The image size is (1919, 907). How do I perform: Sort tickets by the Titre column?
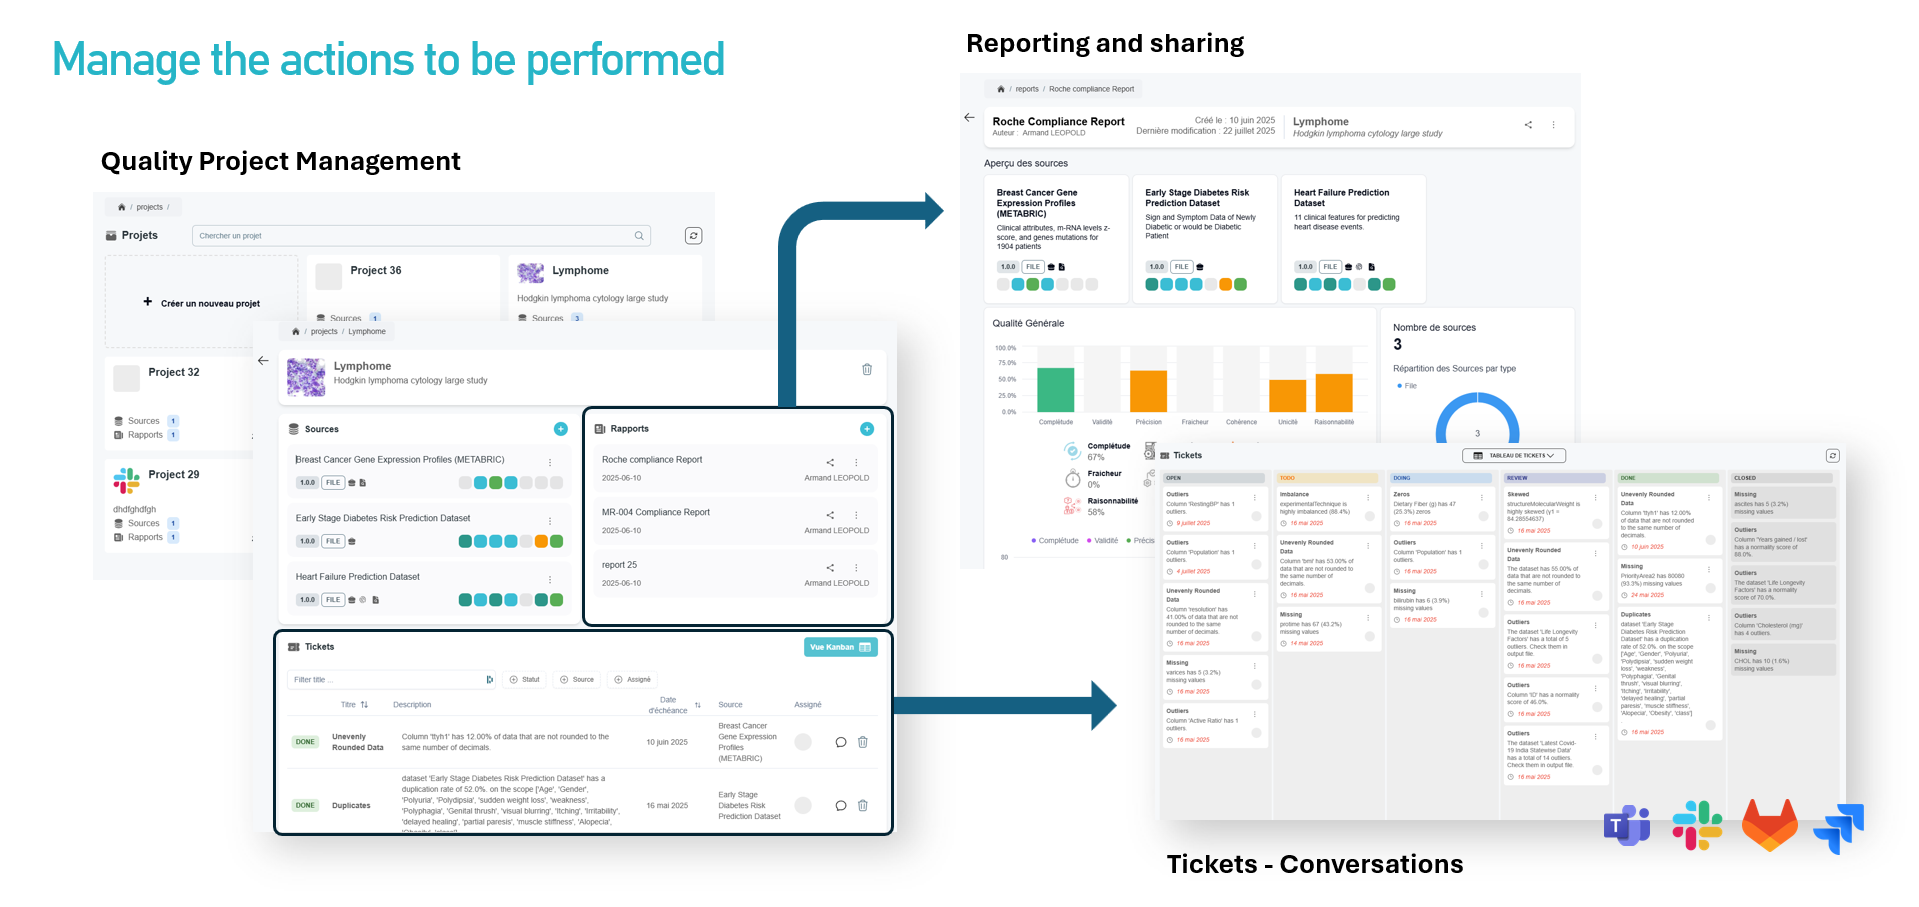354,705
